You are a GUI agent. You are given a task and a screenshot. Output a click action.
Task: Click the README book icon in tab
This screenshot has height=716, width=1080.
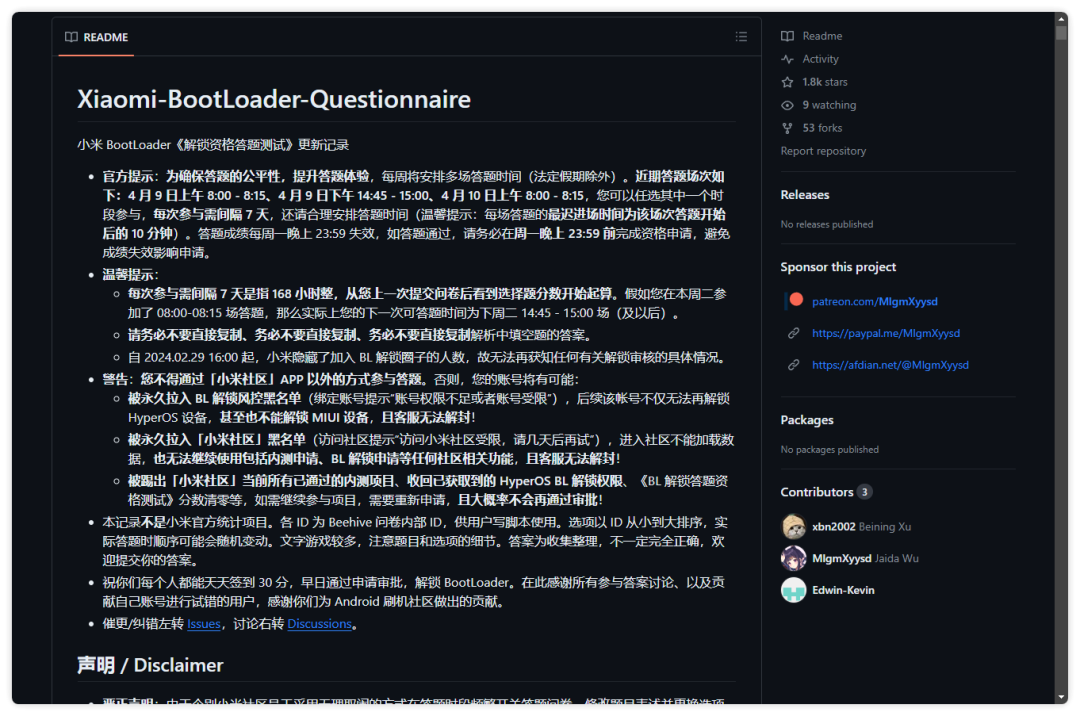71,37
